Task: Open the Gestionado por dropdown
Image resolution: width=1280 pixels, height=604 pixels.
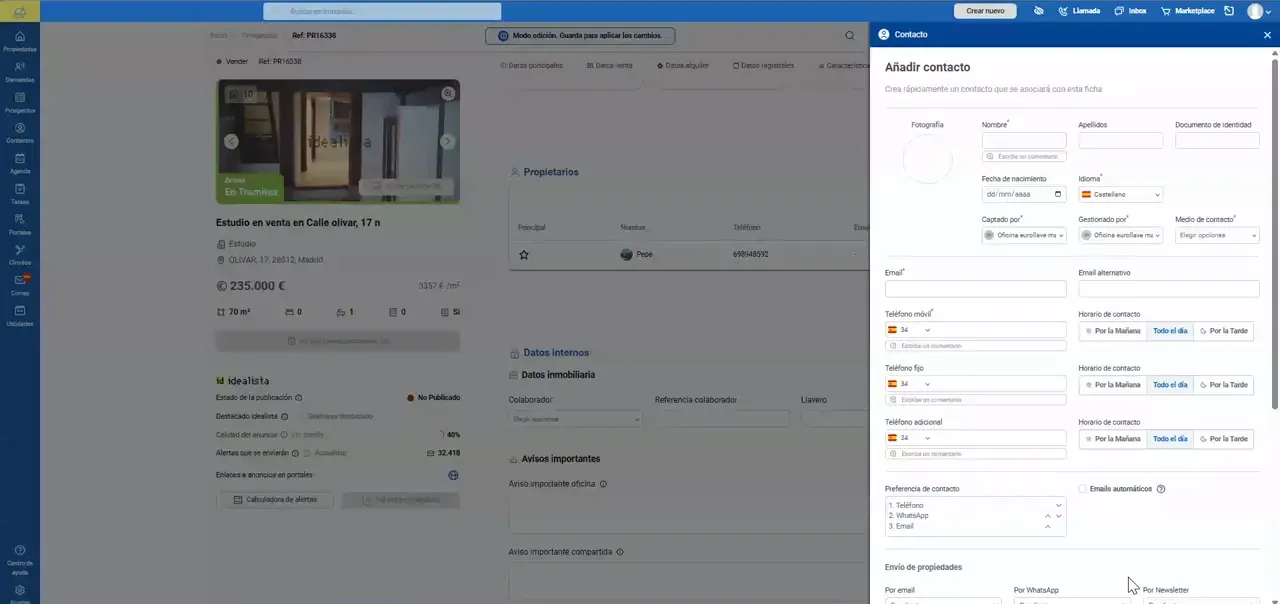Action: click(x=1120, y=235)
